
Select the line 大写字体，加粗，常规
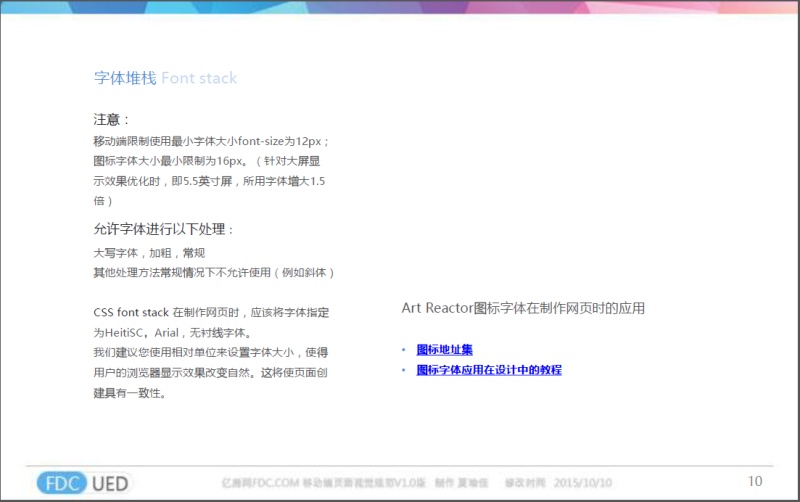tap(149, 253)
